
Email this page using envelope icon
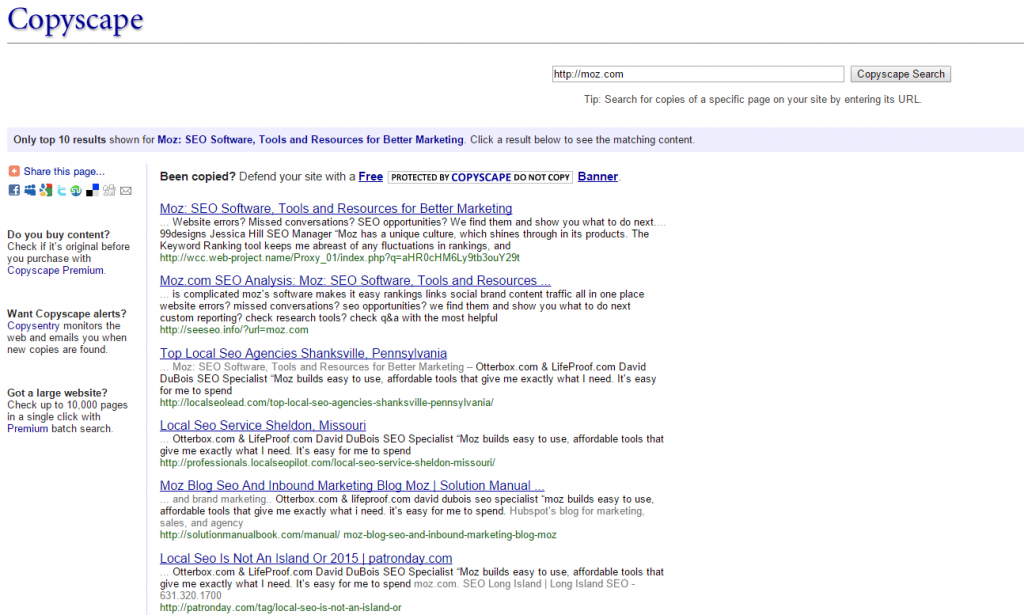pyautogui.click(x=126, y=190)
